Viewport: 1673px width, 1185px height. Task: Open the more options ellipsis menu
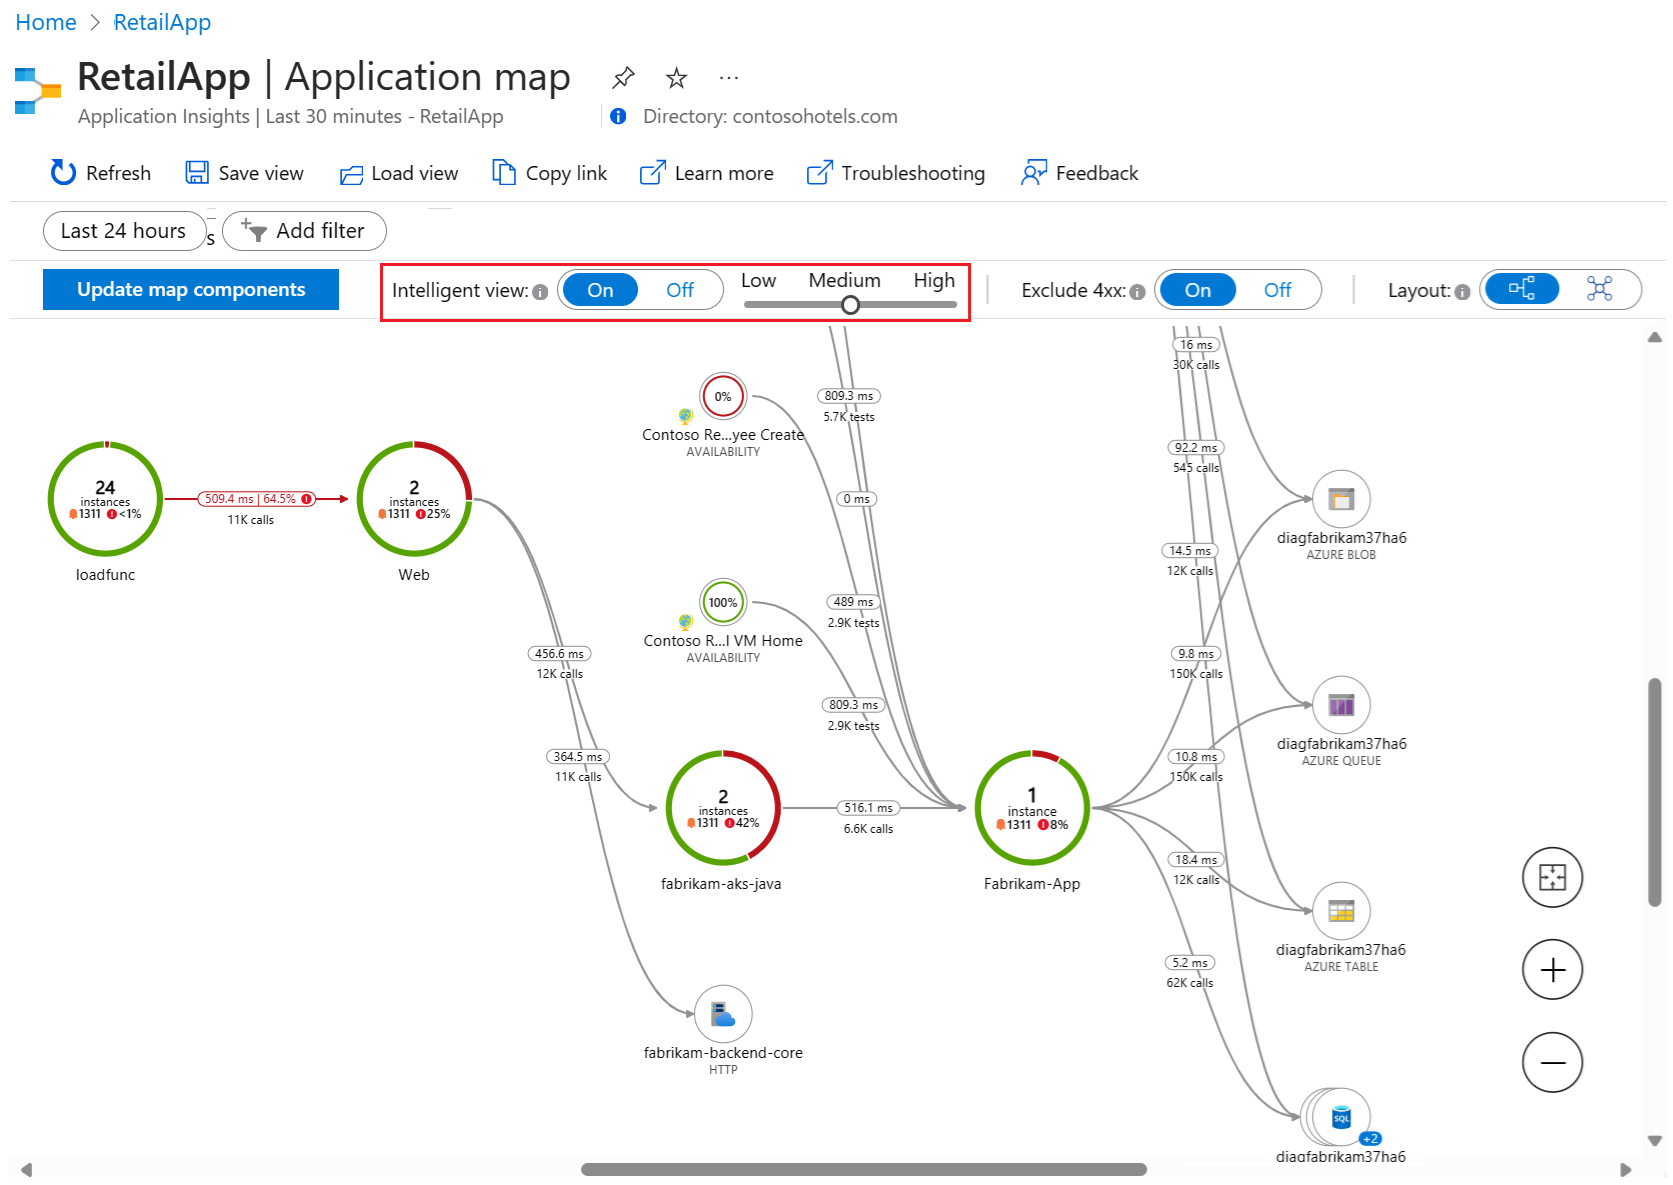pos(729,77)
